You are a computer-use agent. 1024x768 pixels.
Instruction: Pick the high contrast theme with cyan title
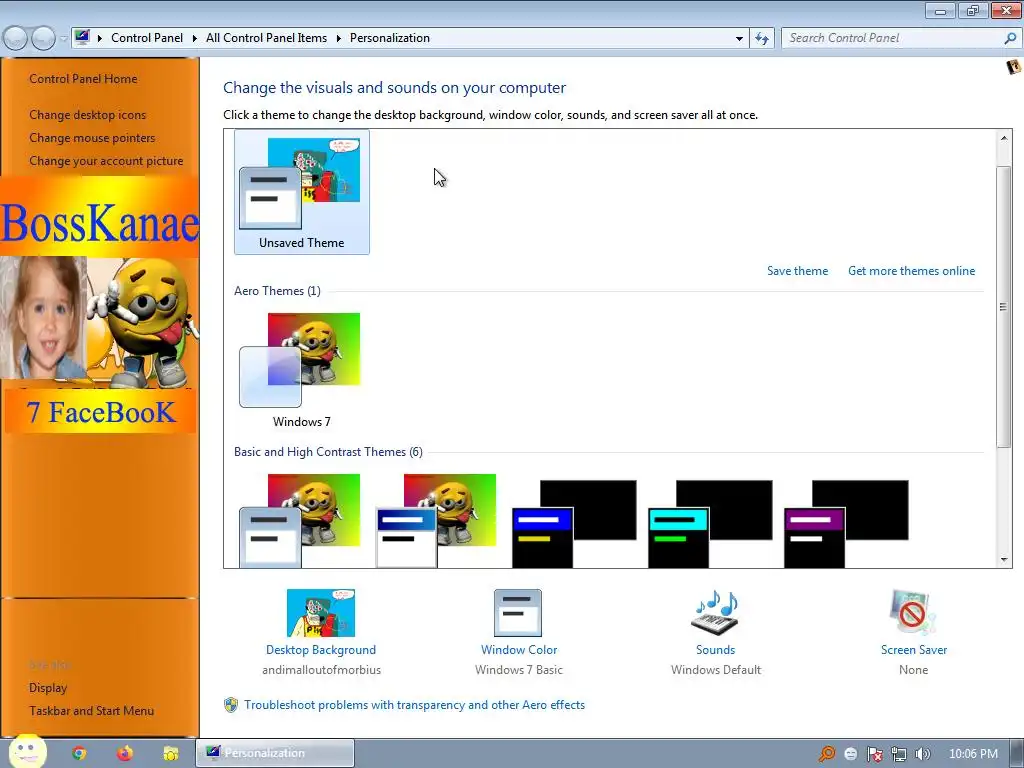(710, 524)
